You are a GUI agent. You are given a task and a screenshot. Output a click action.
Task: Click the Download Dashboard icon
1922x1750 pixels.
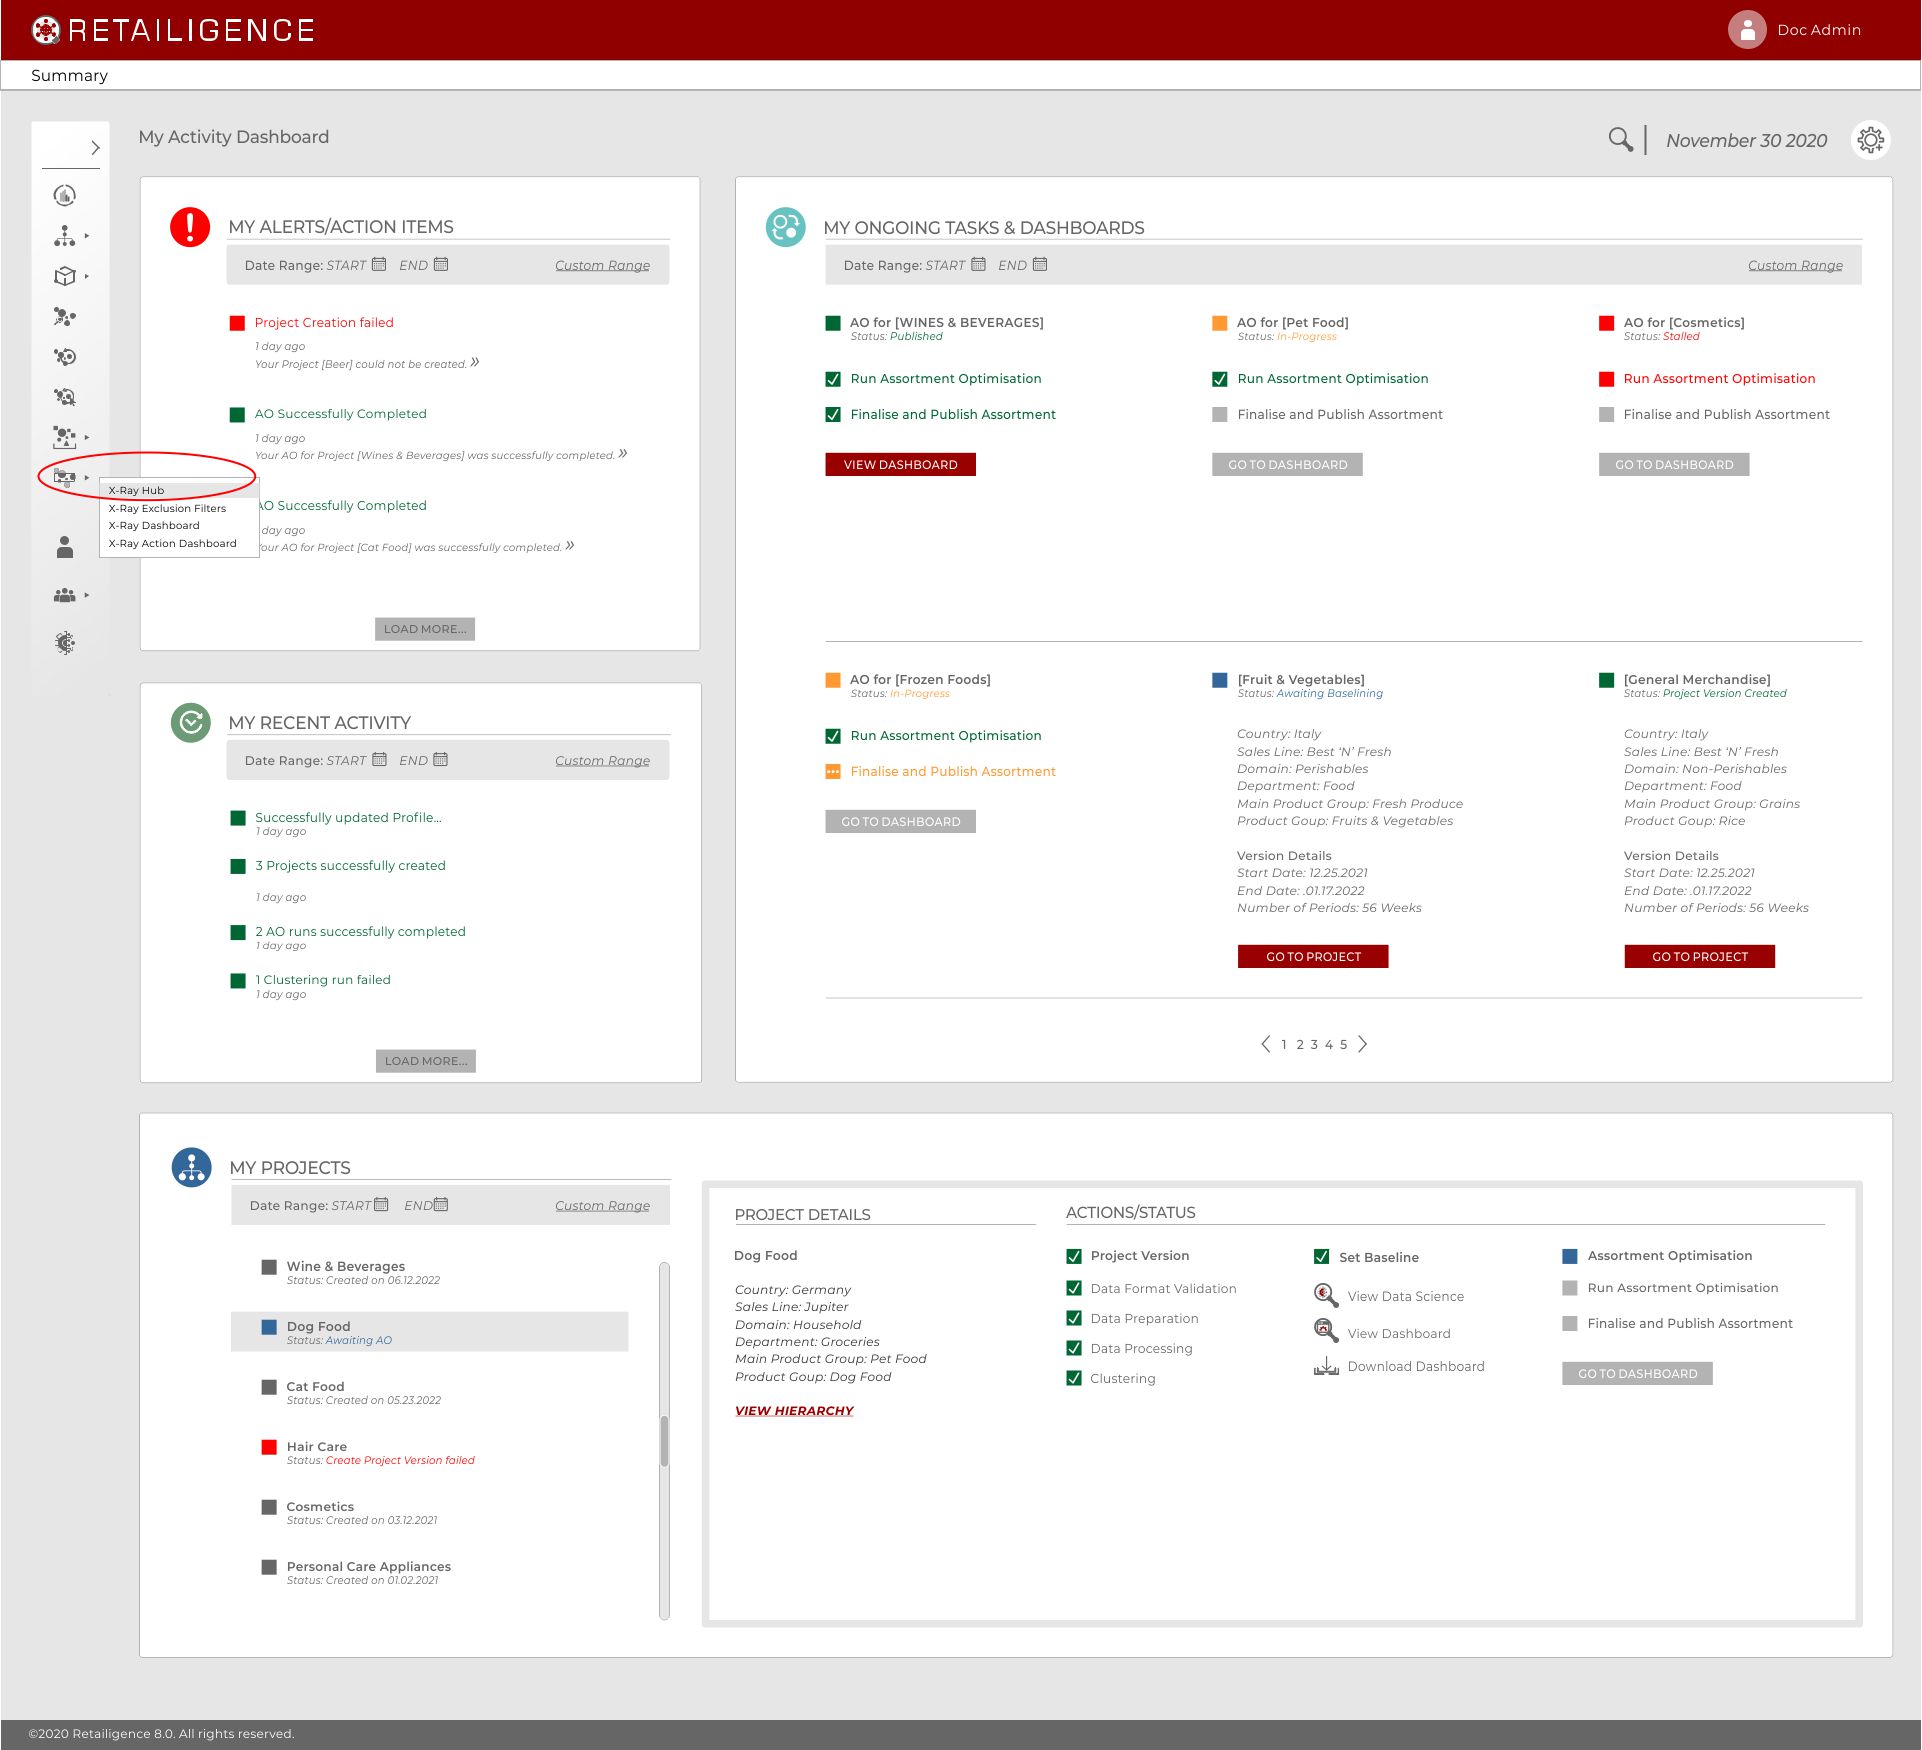1326,1366
